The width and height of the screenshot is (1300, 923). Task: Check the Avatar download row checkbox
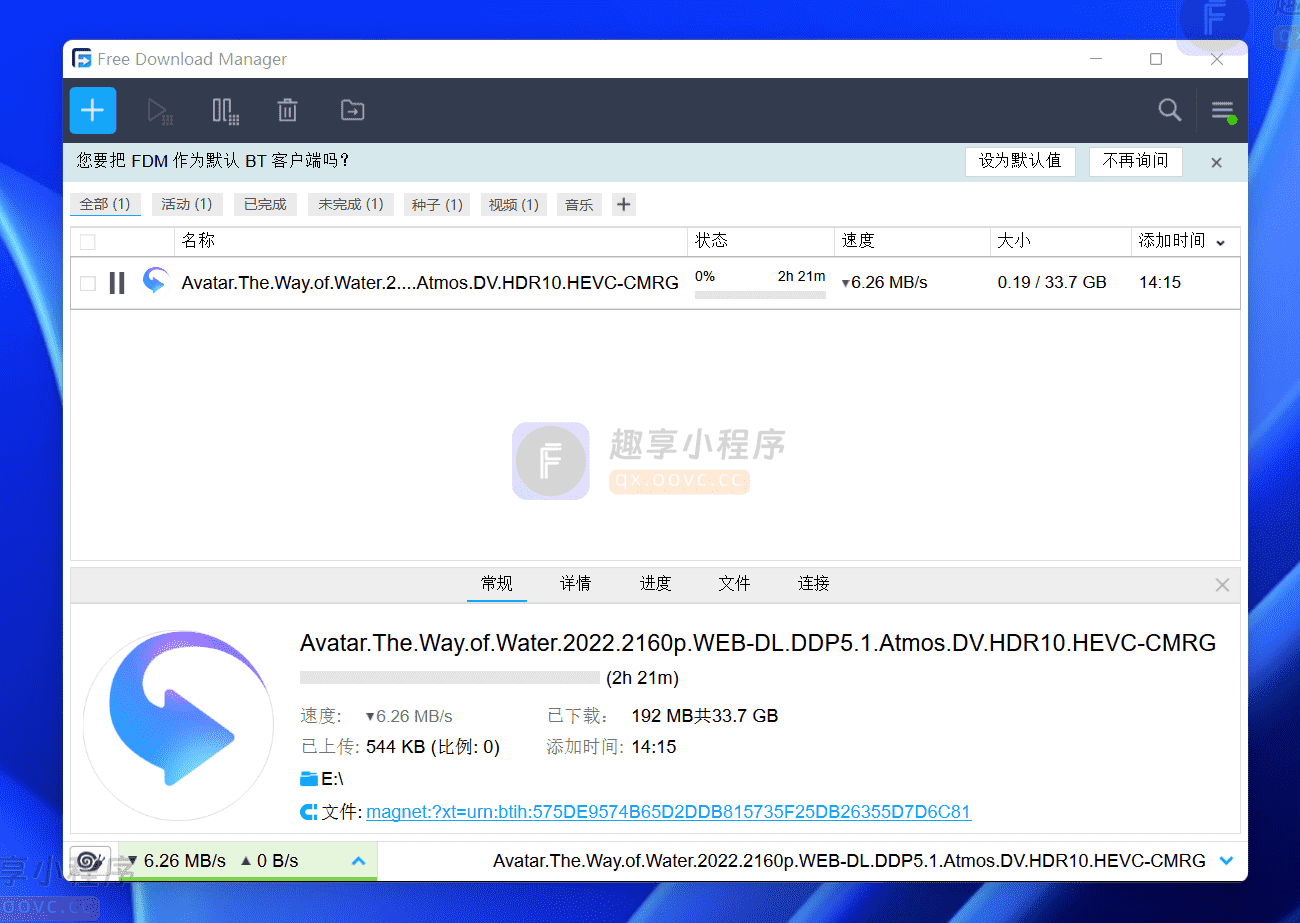88,283
